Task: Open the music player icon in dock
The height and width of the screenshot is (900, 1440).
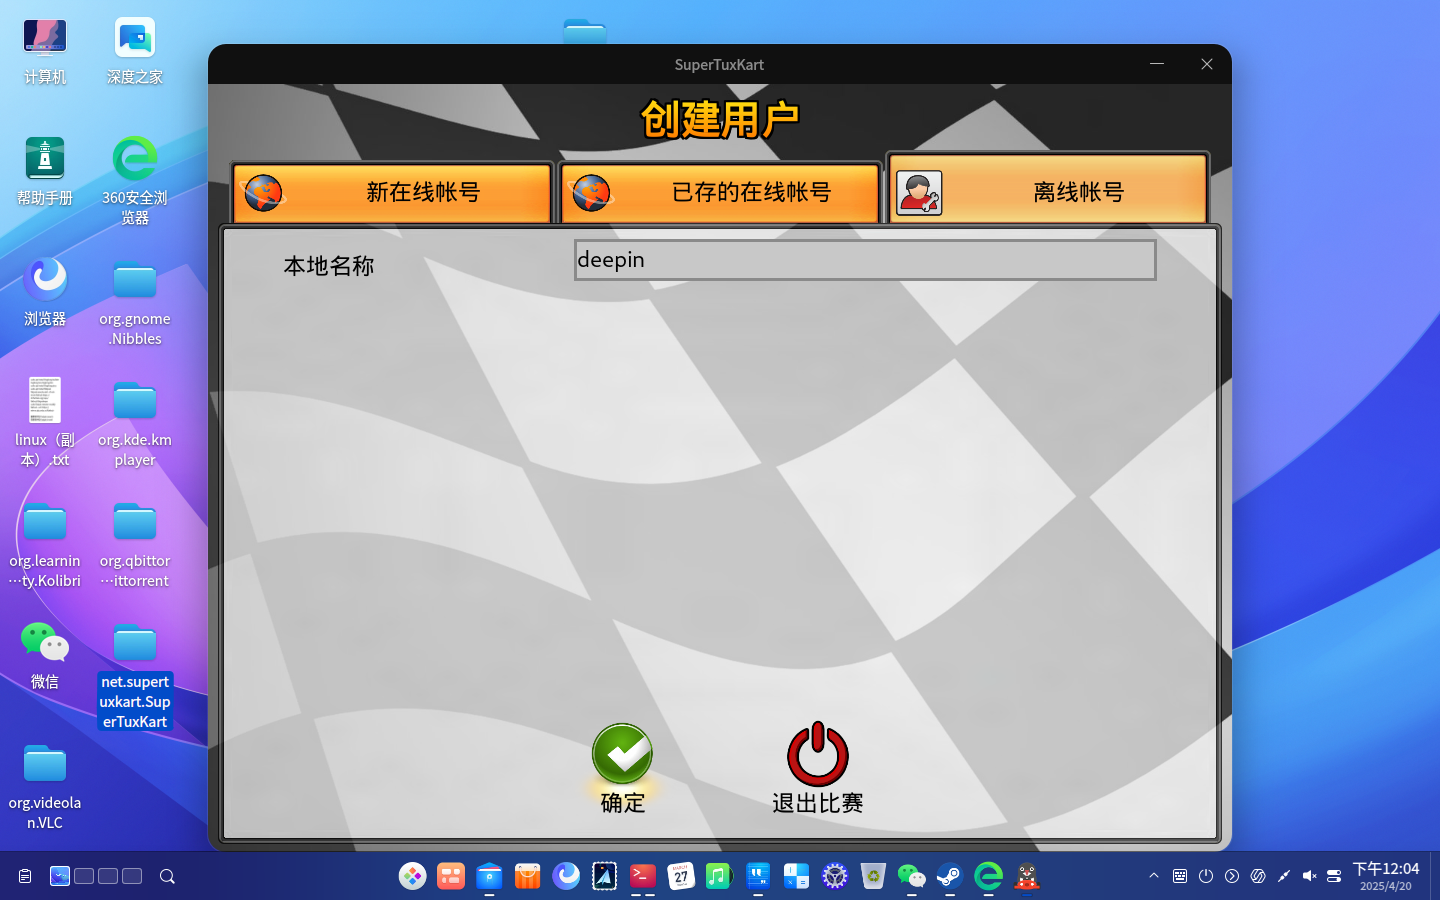Action: pos(718,876)
